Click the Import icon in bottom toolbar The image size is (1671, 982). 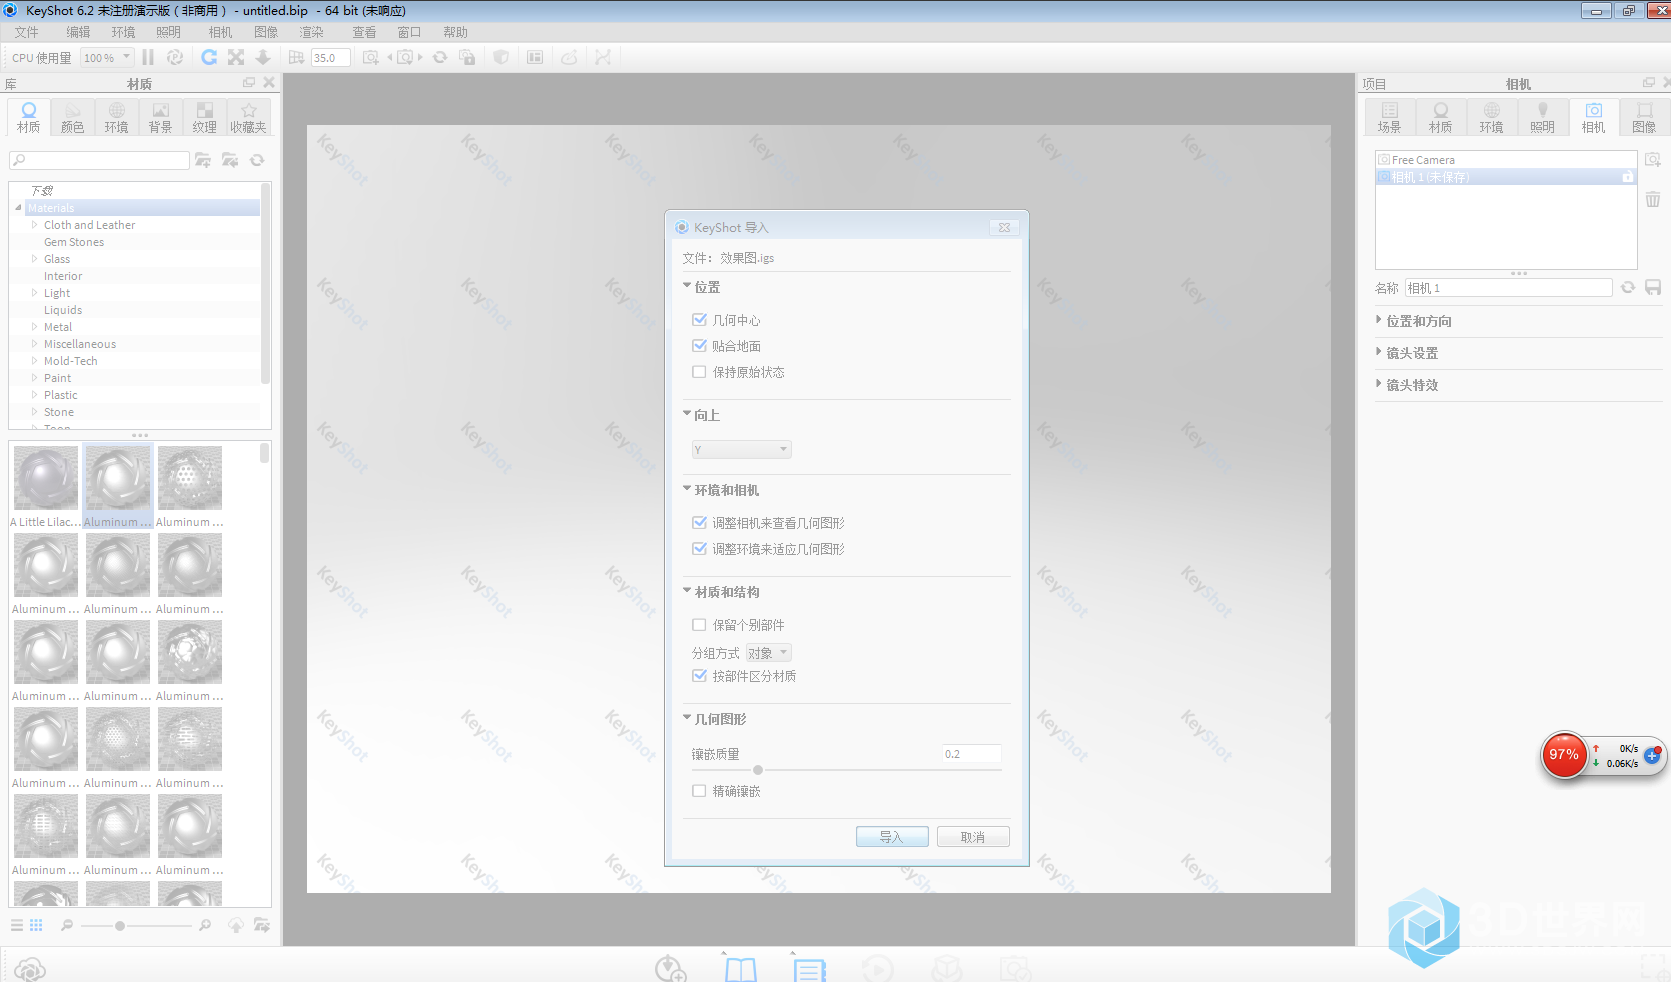(x=670, y=968)
